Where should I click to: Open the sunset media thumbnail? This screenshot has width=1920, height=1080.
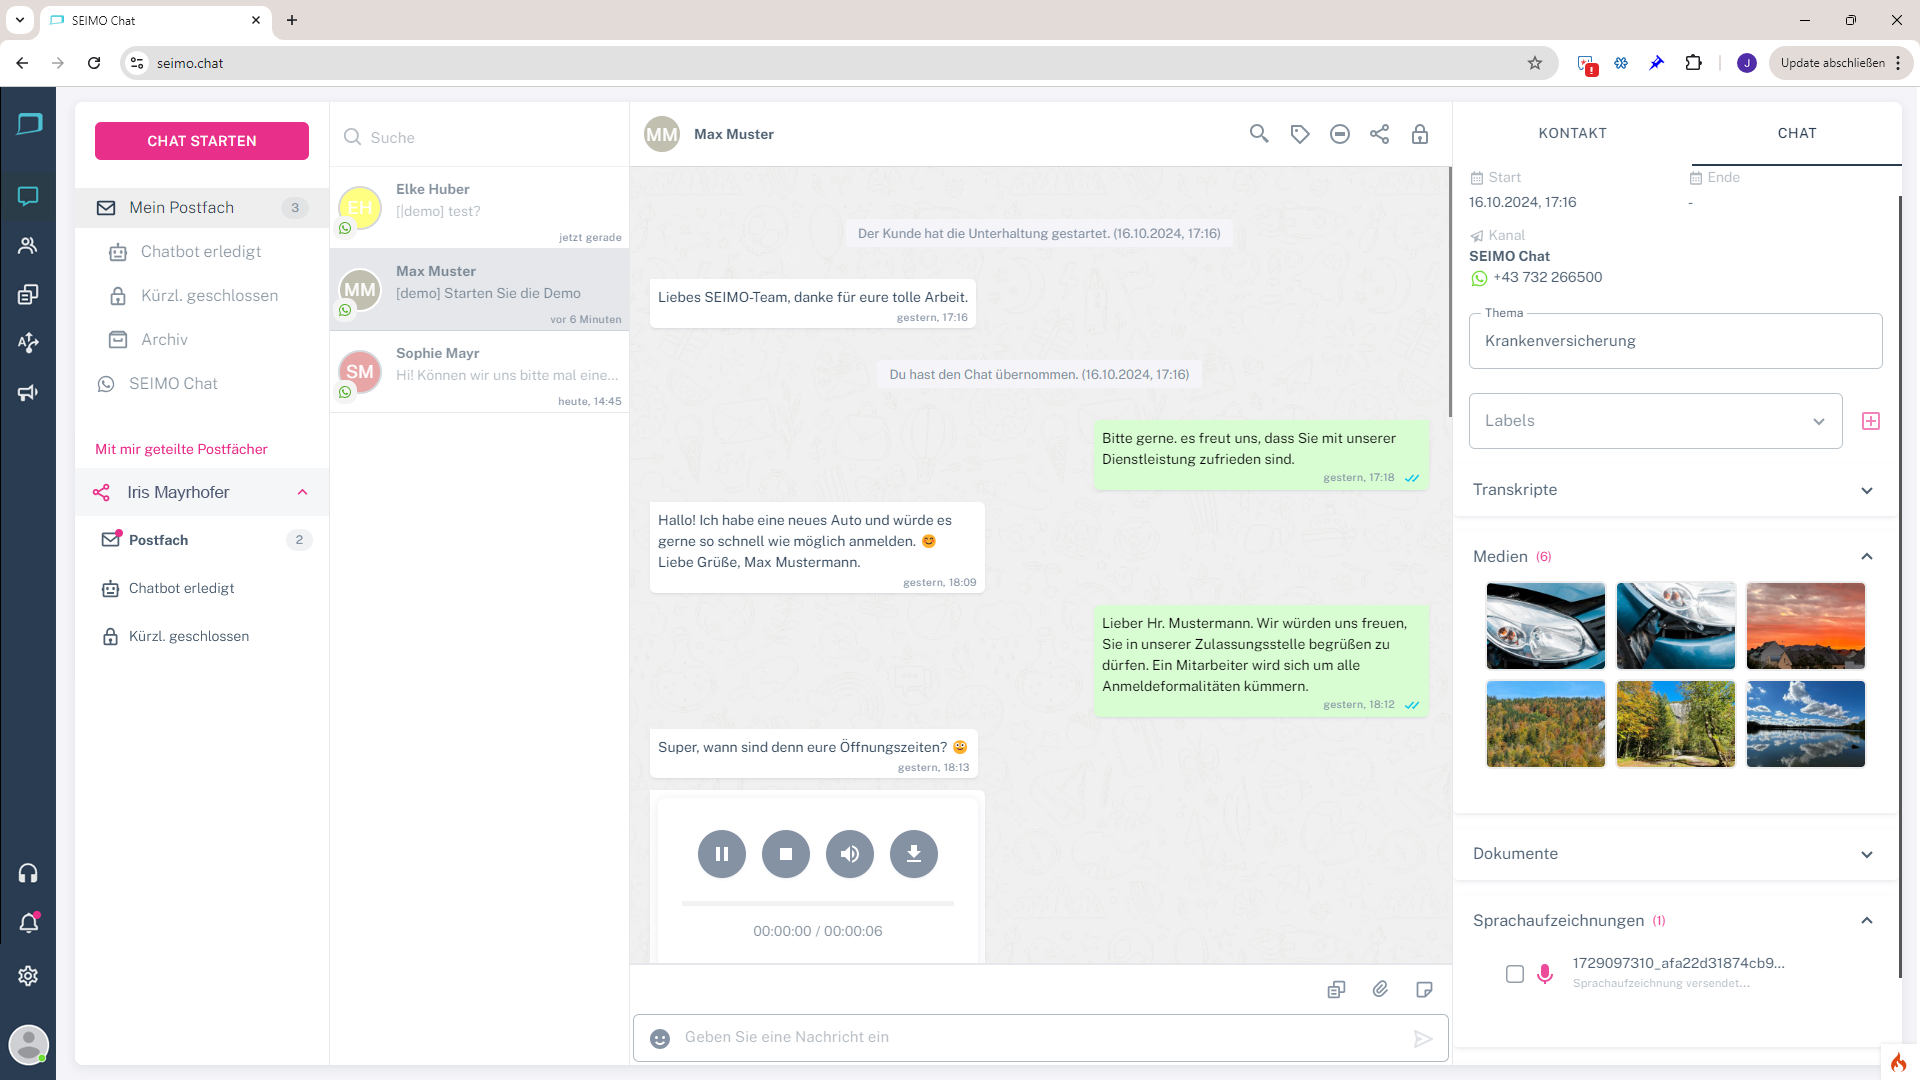click(x=1805, y=626)
